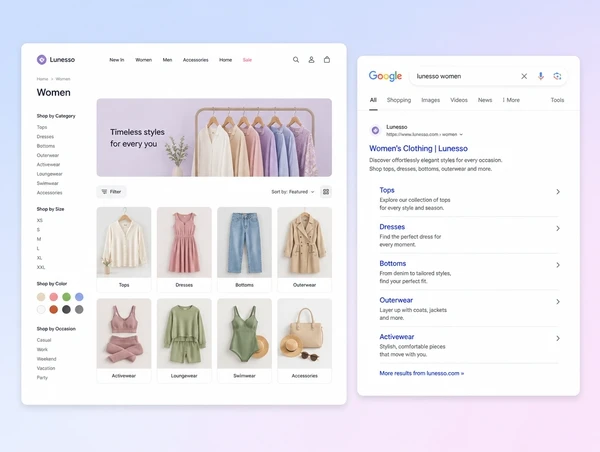Click the Timeless styles hero banner
Screen dimensions: 600x452
[214, 137]
